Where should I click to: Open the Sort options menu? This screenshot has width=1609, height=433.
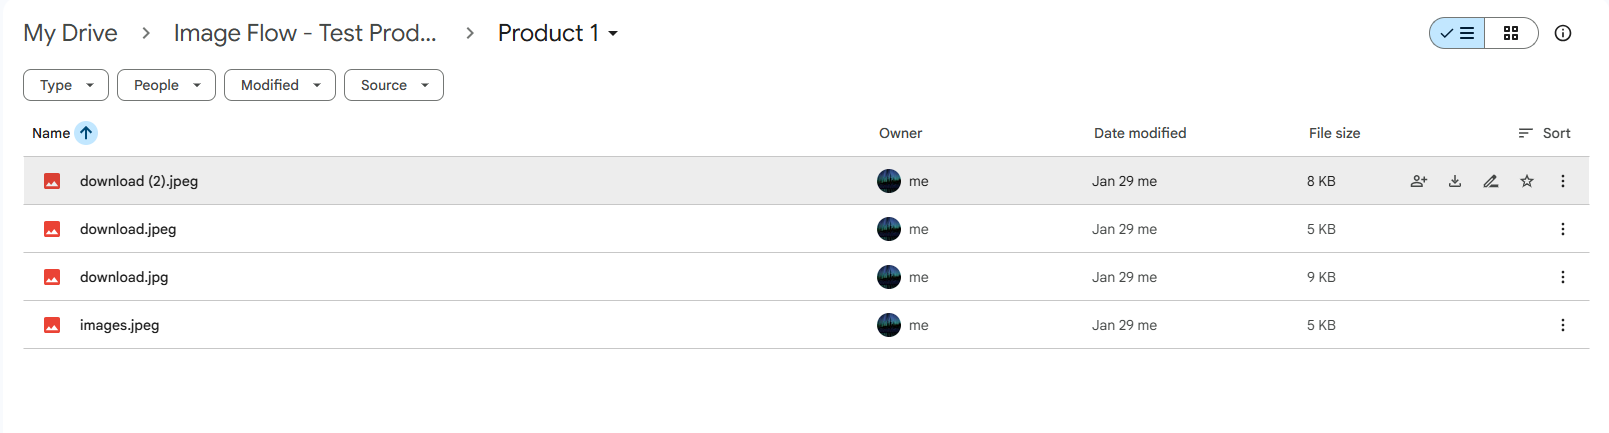(1544, 133)
